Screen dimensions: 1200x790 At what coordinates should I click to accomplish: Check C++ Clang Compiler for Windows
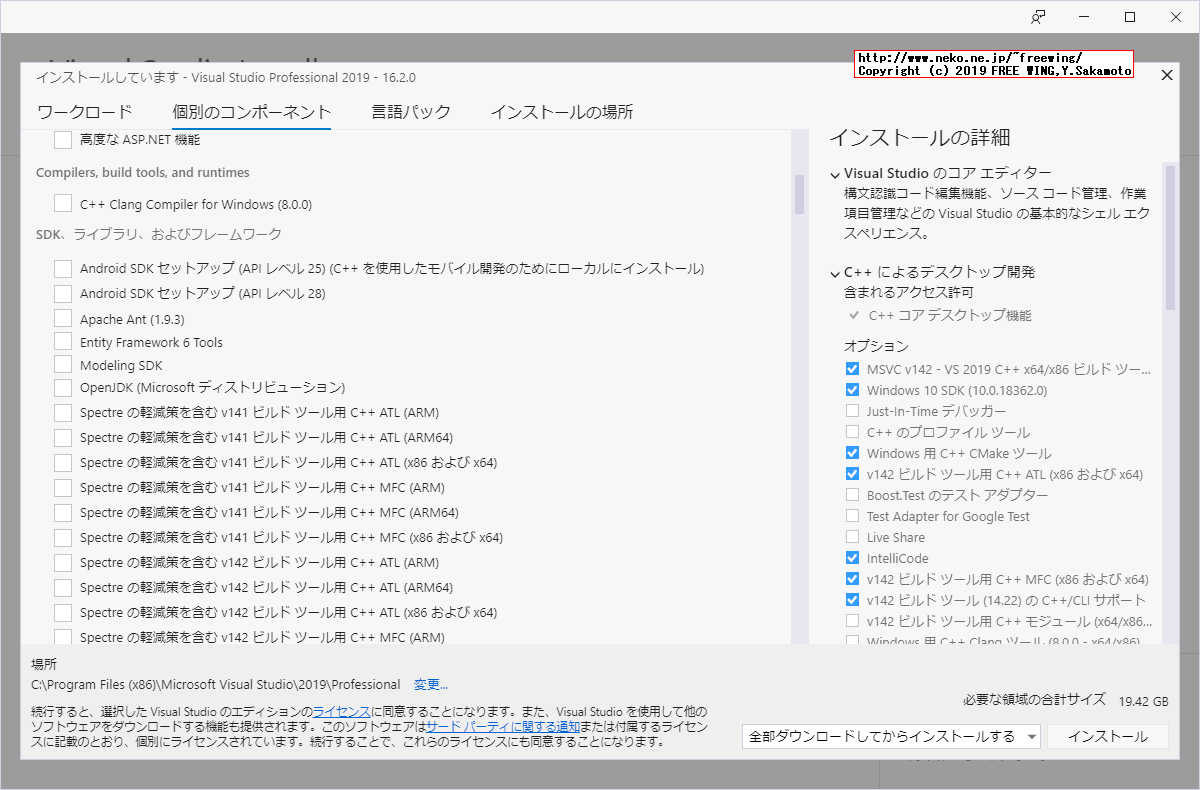(x=63, y=203)
